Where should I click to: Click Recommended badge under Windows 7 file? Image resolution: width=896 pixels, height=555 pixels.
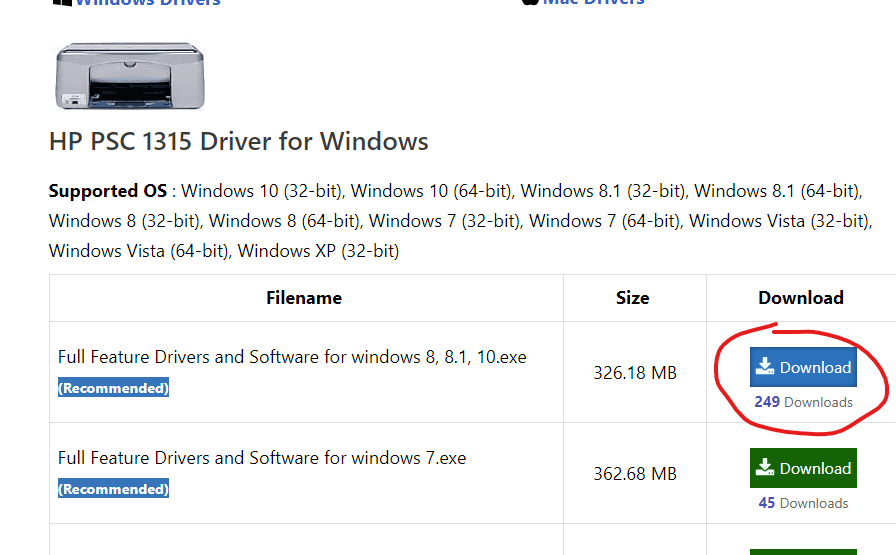coord(113,489)
